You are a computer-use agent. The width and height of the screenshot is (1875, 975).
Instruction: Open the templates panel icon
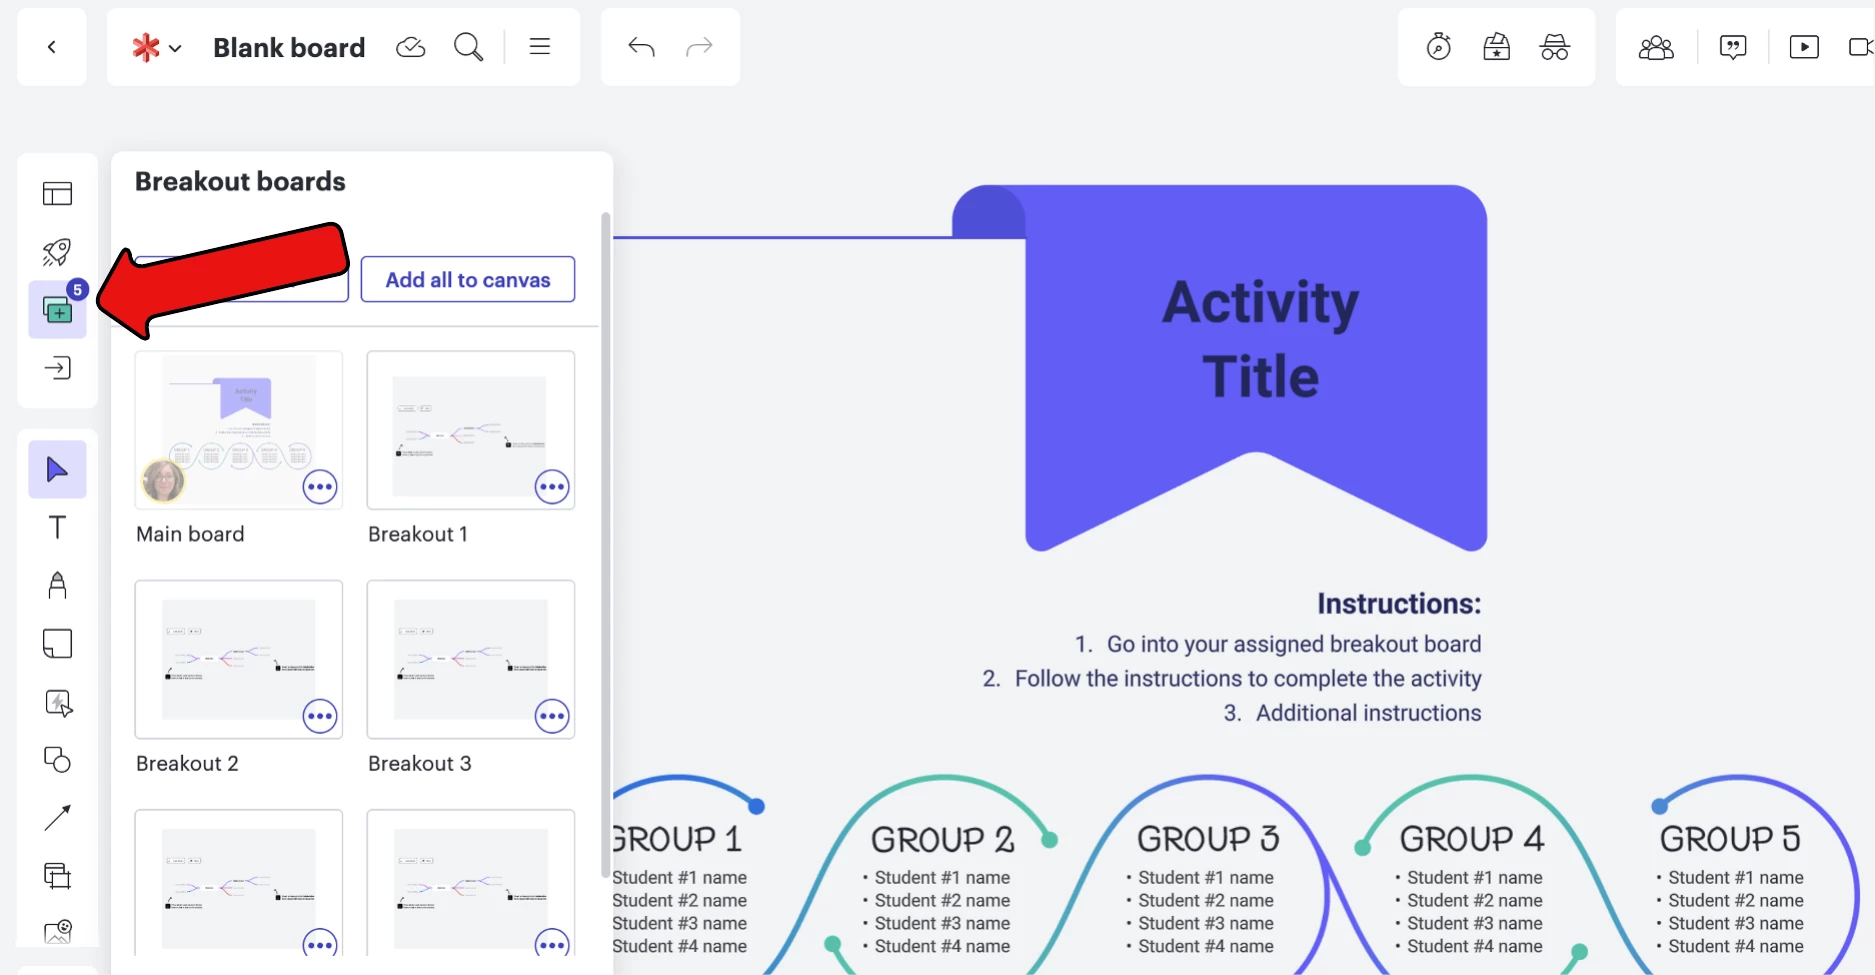(57, 193)
